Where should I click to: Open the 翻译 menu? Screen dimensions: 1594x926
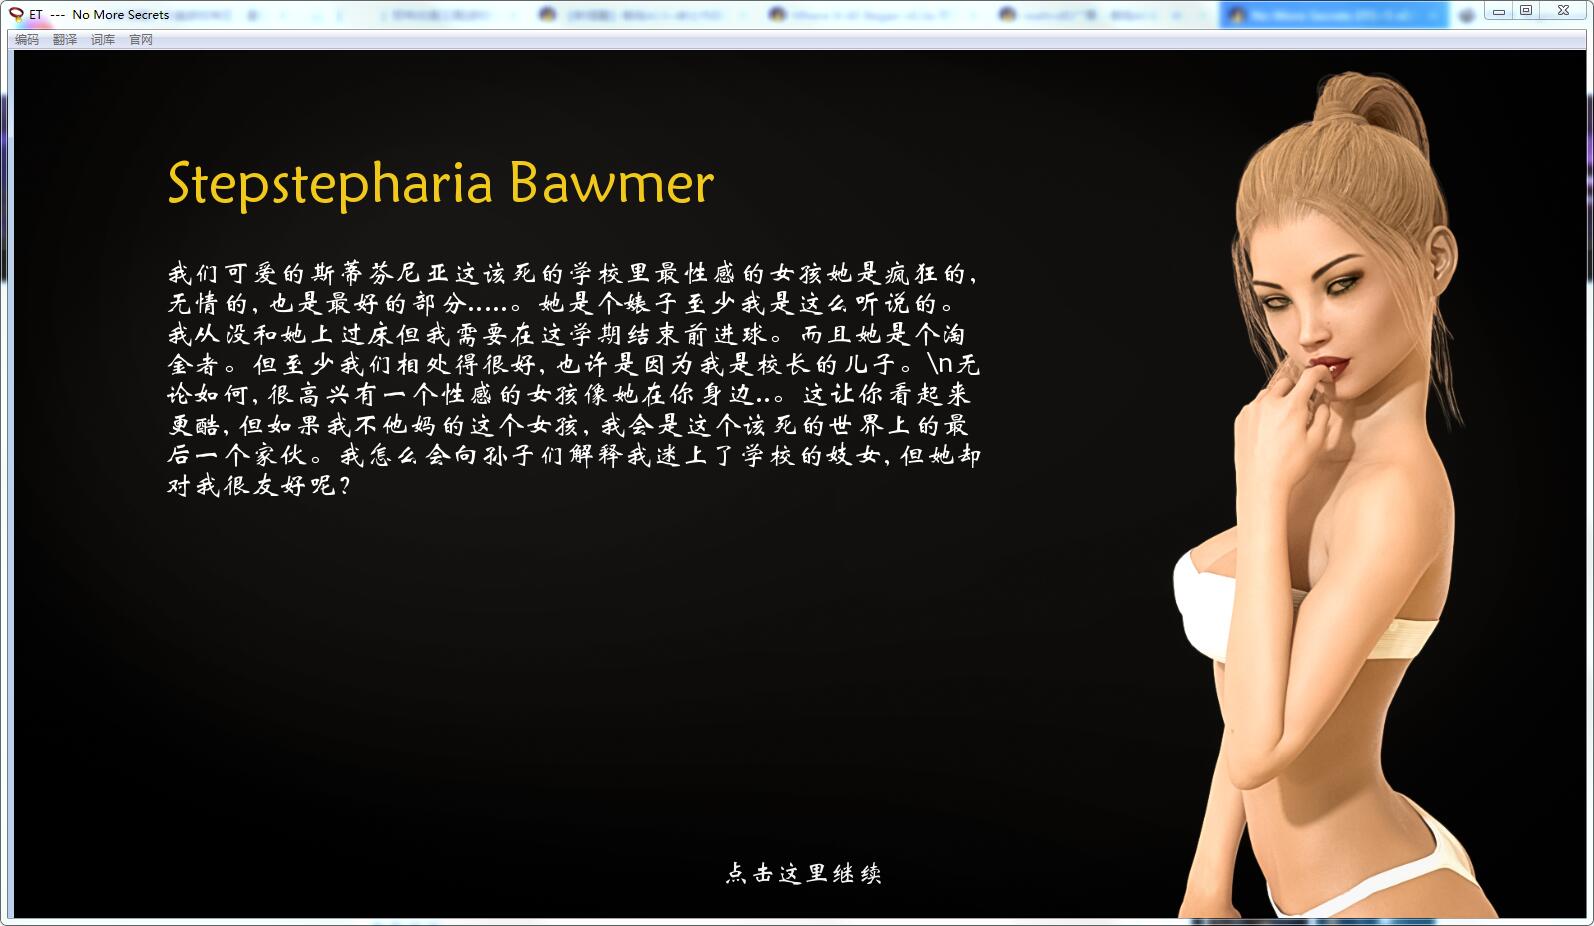point(65,39)
